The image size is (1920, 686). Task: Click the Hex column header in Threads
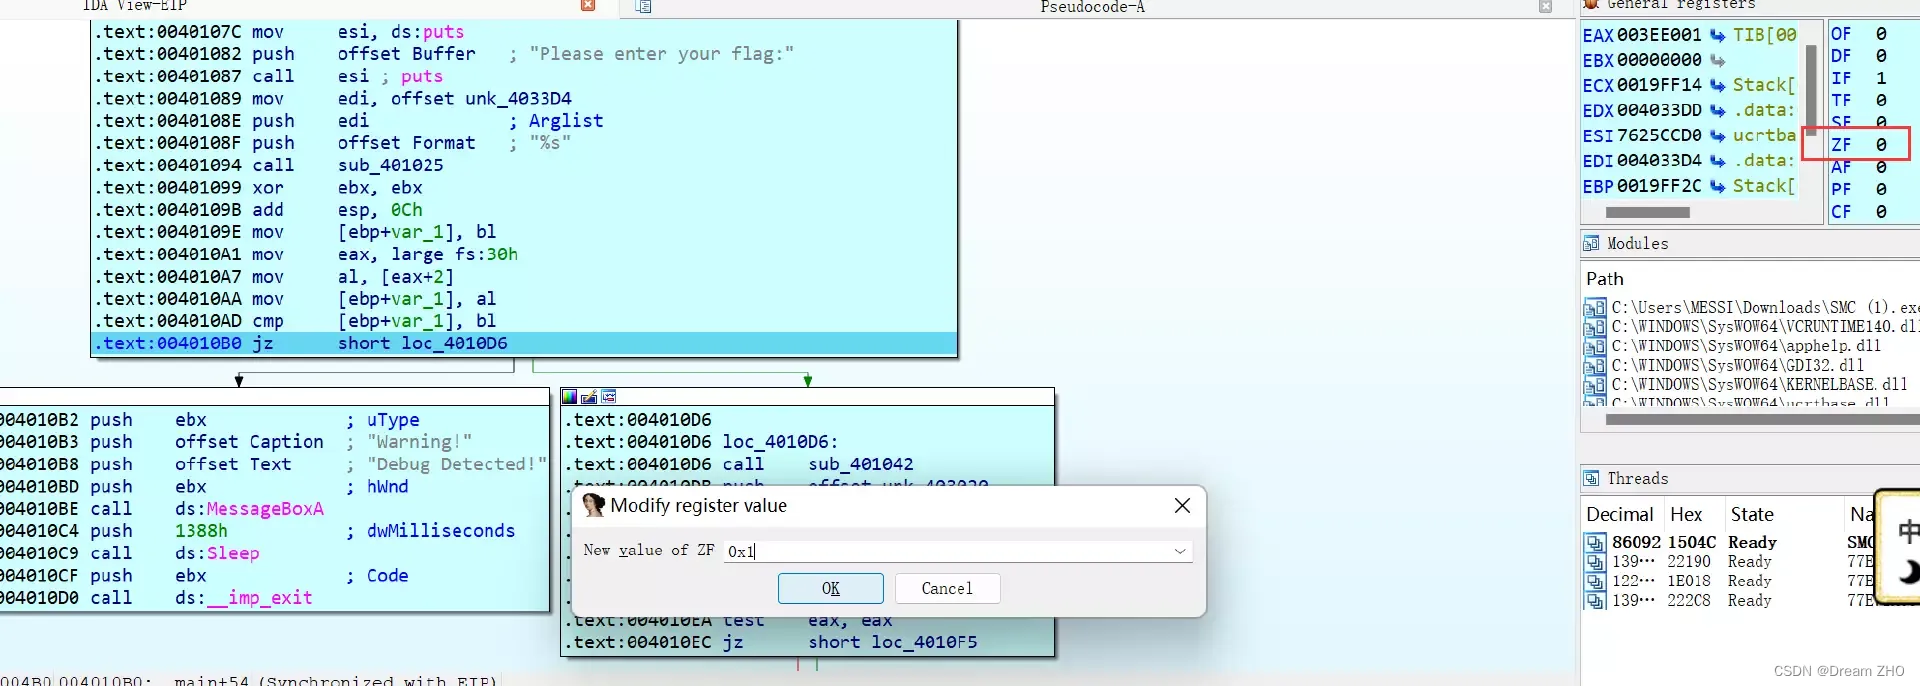[1686, 514]
